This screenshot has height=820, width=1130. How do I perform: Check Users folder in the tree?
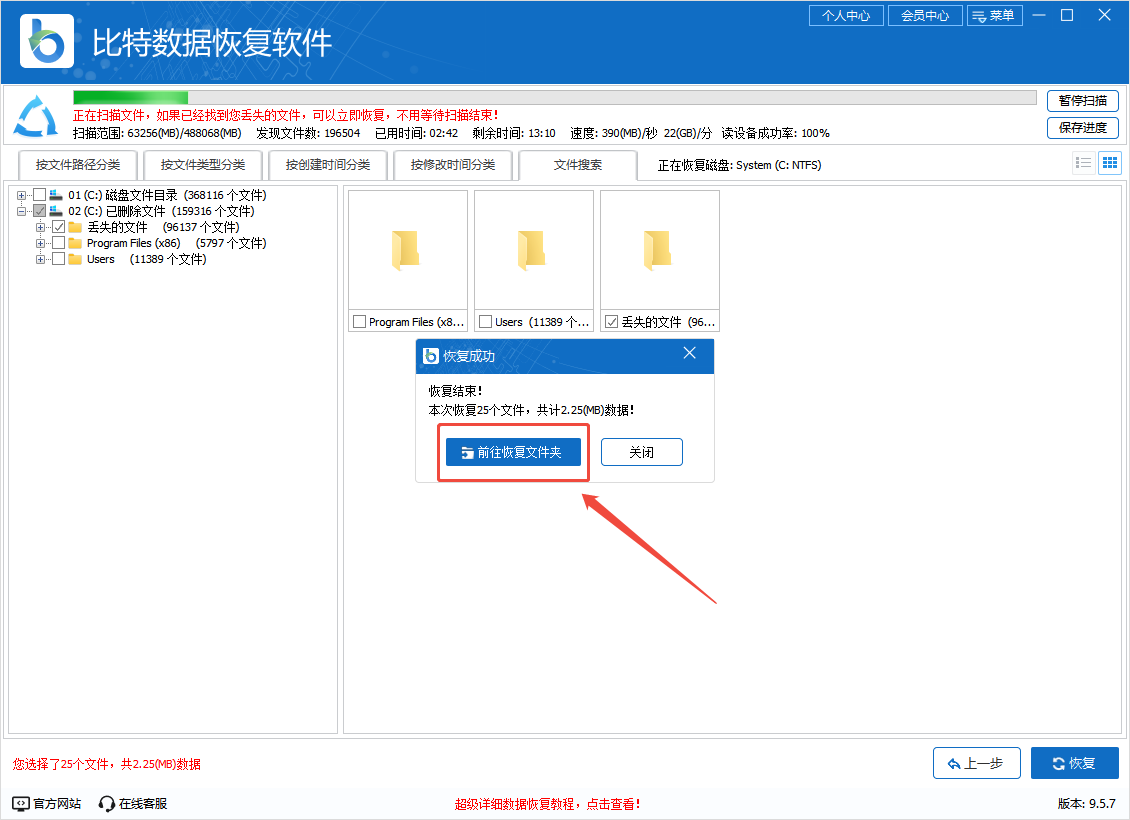pos(59,259)
